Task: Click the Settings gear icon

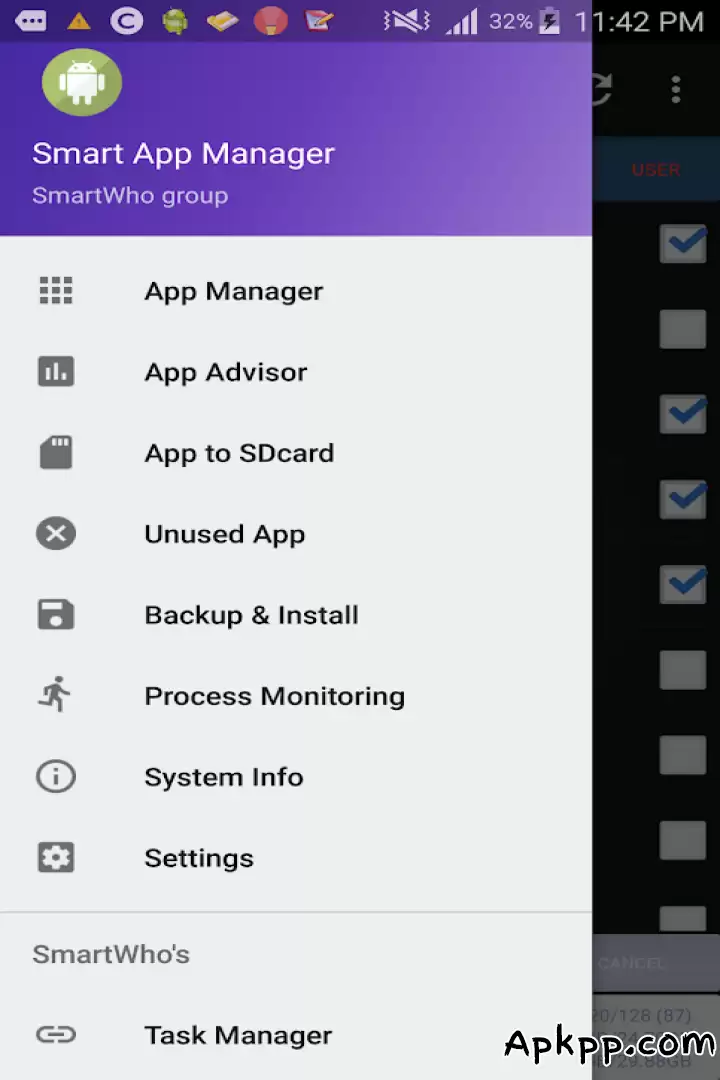Action: point(56,858)
